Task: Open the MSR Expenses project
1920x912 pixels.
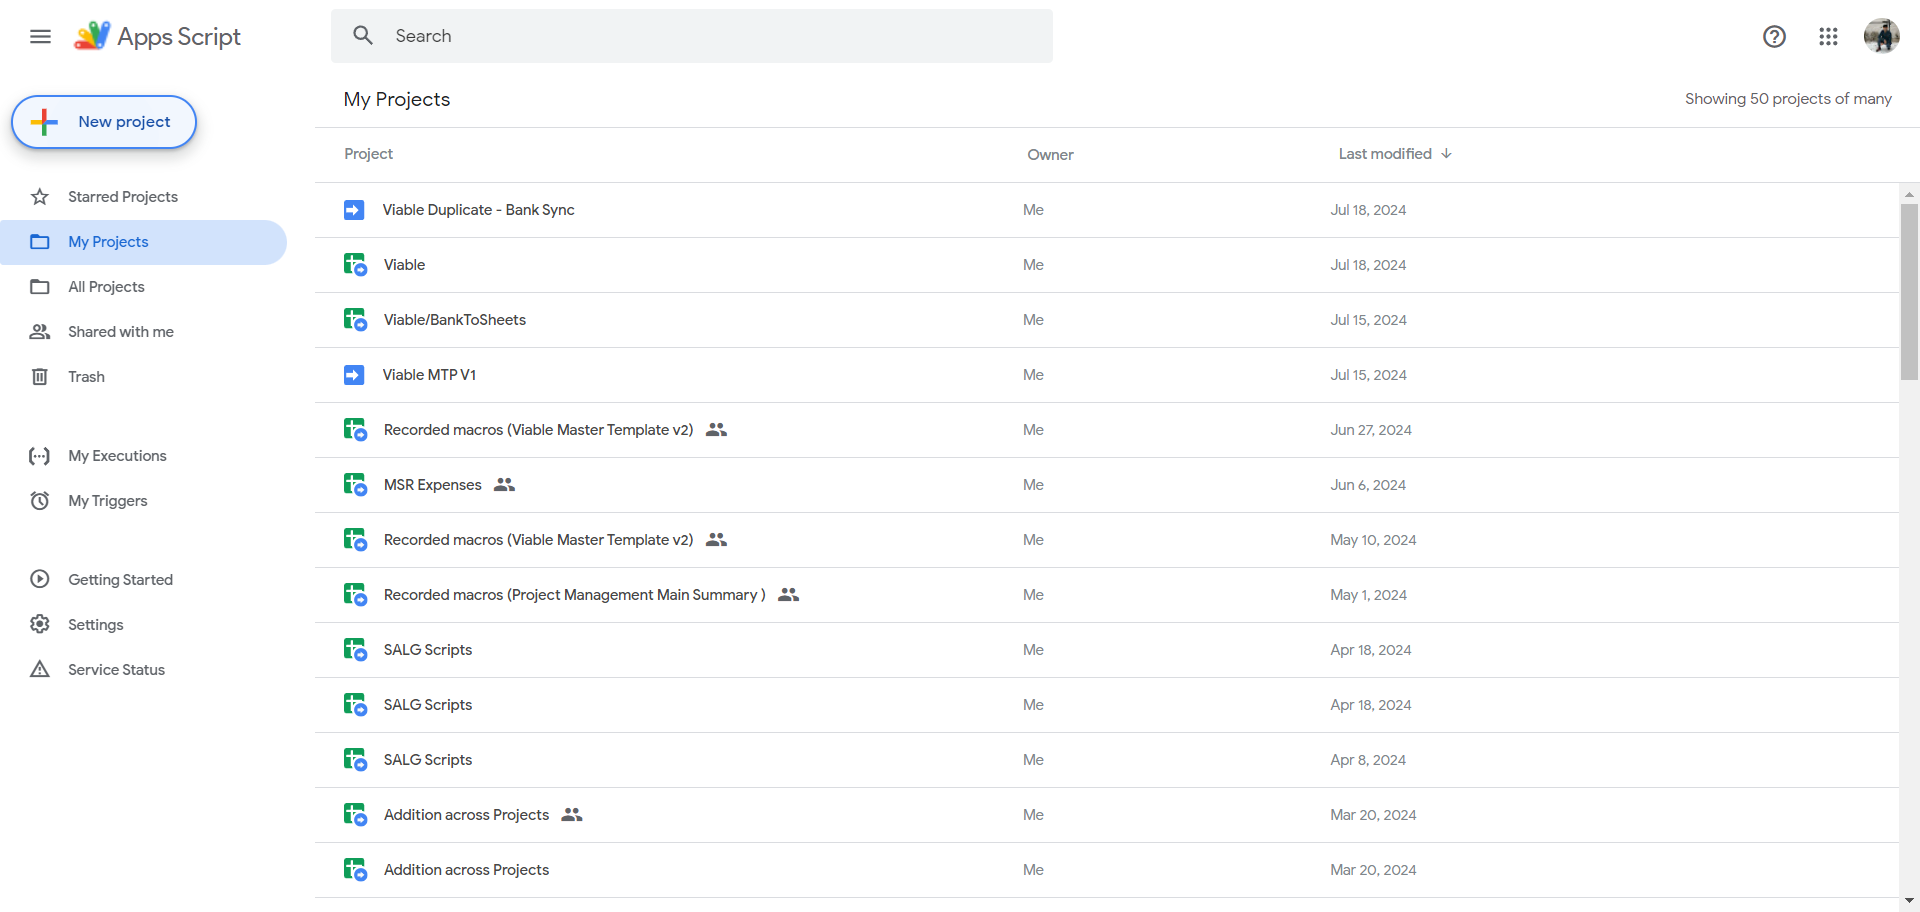Action: (x=433, y=485)
